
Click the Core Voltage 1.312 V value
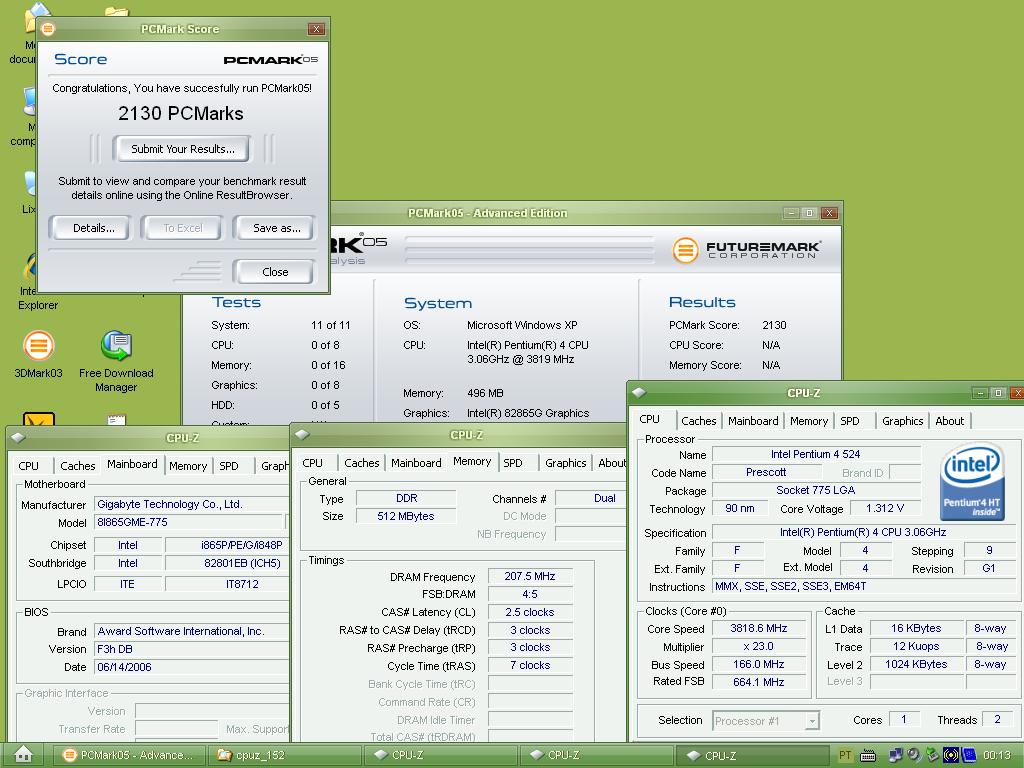pos(885,508)
